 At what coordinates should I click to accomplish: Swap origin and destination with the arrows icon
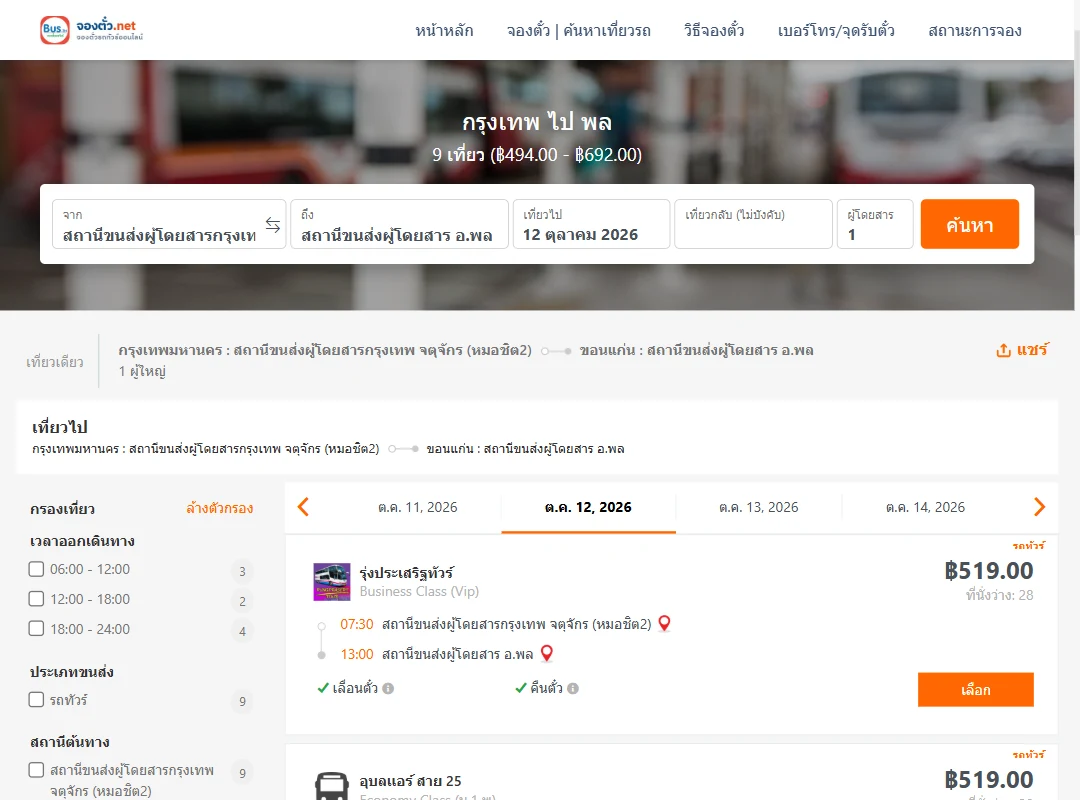[x=273, y=225]
